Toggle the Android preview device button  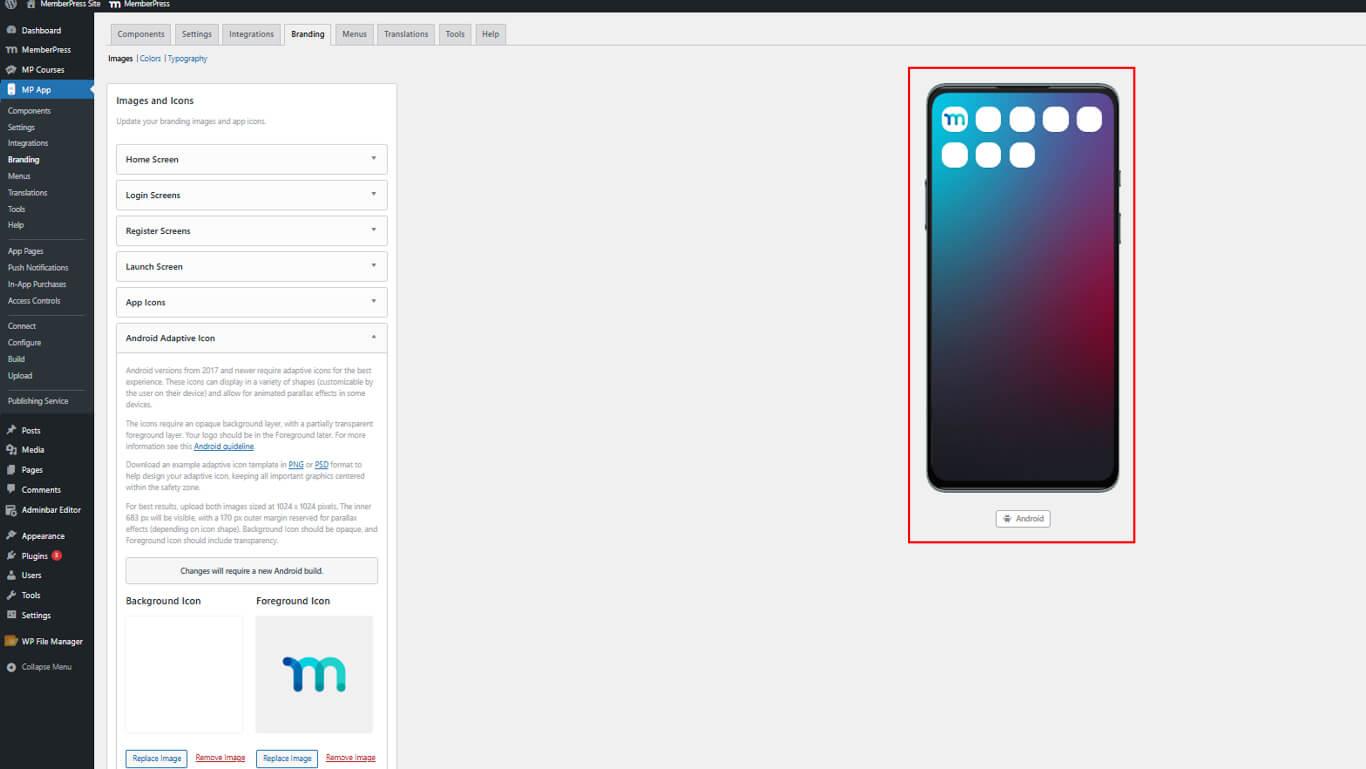[1023, 519]
